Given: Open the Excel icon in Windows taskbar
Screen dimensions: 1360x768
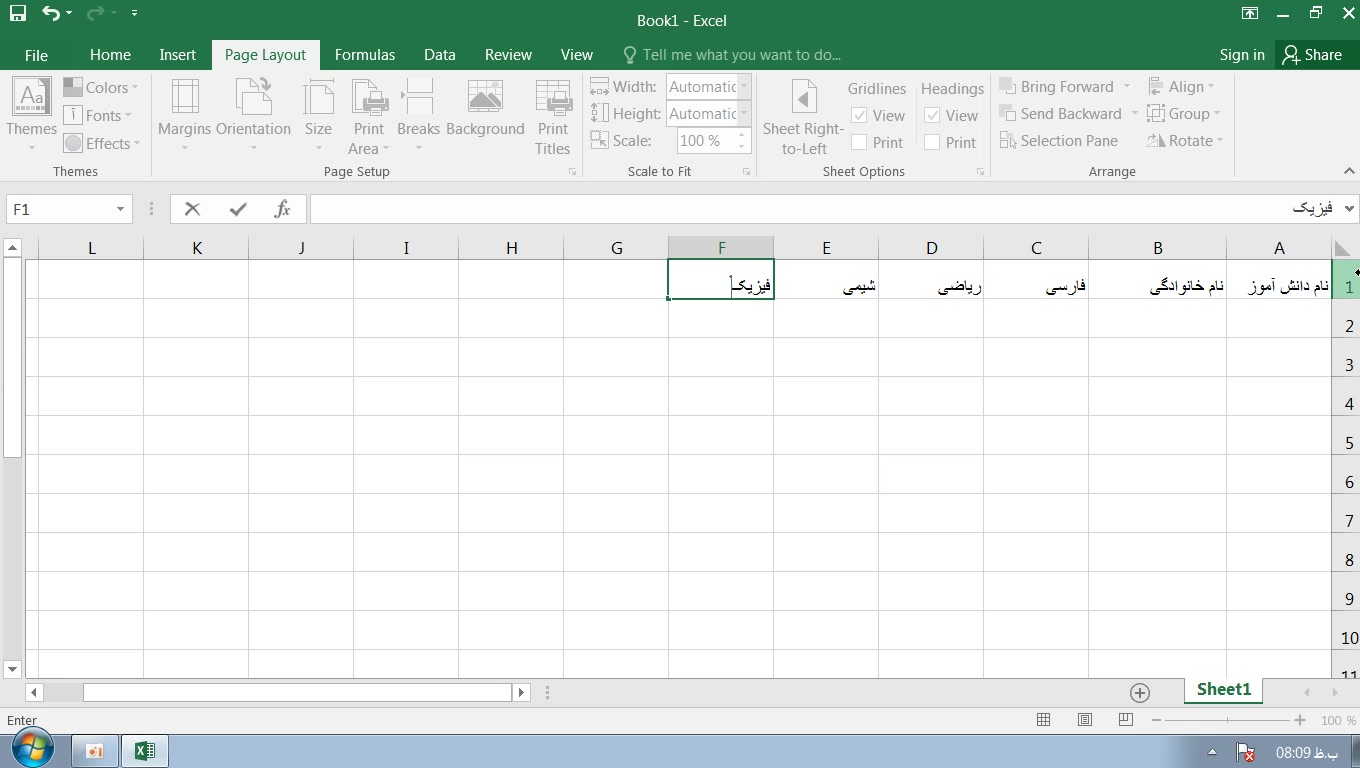Looking at the screenshot, I should pyautogui.click(x=144, y=751).
